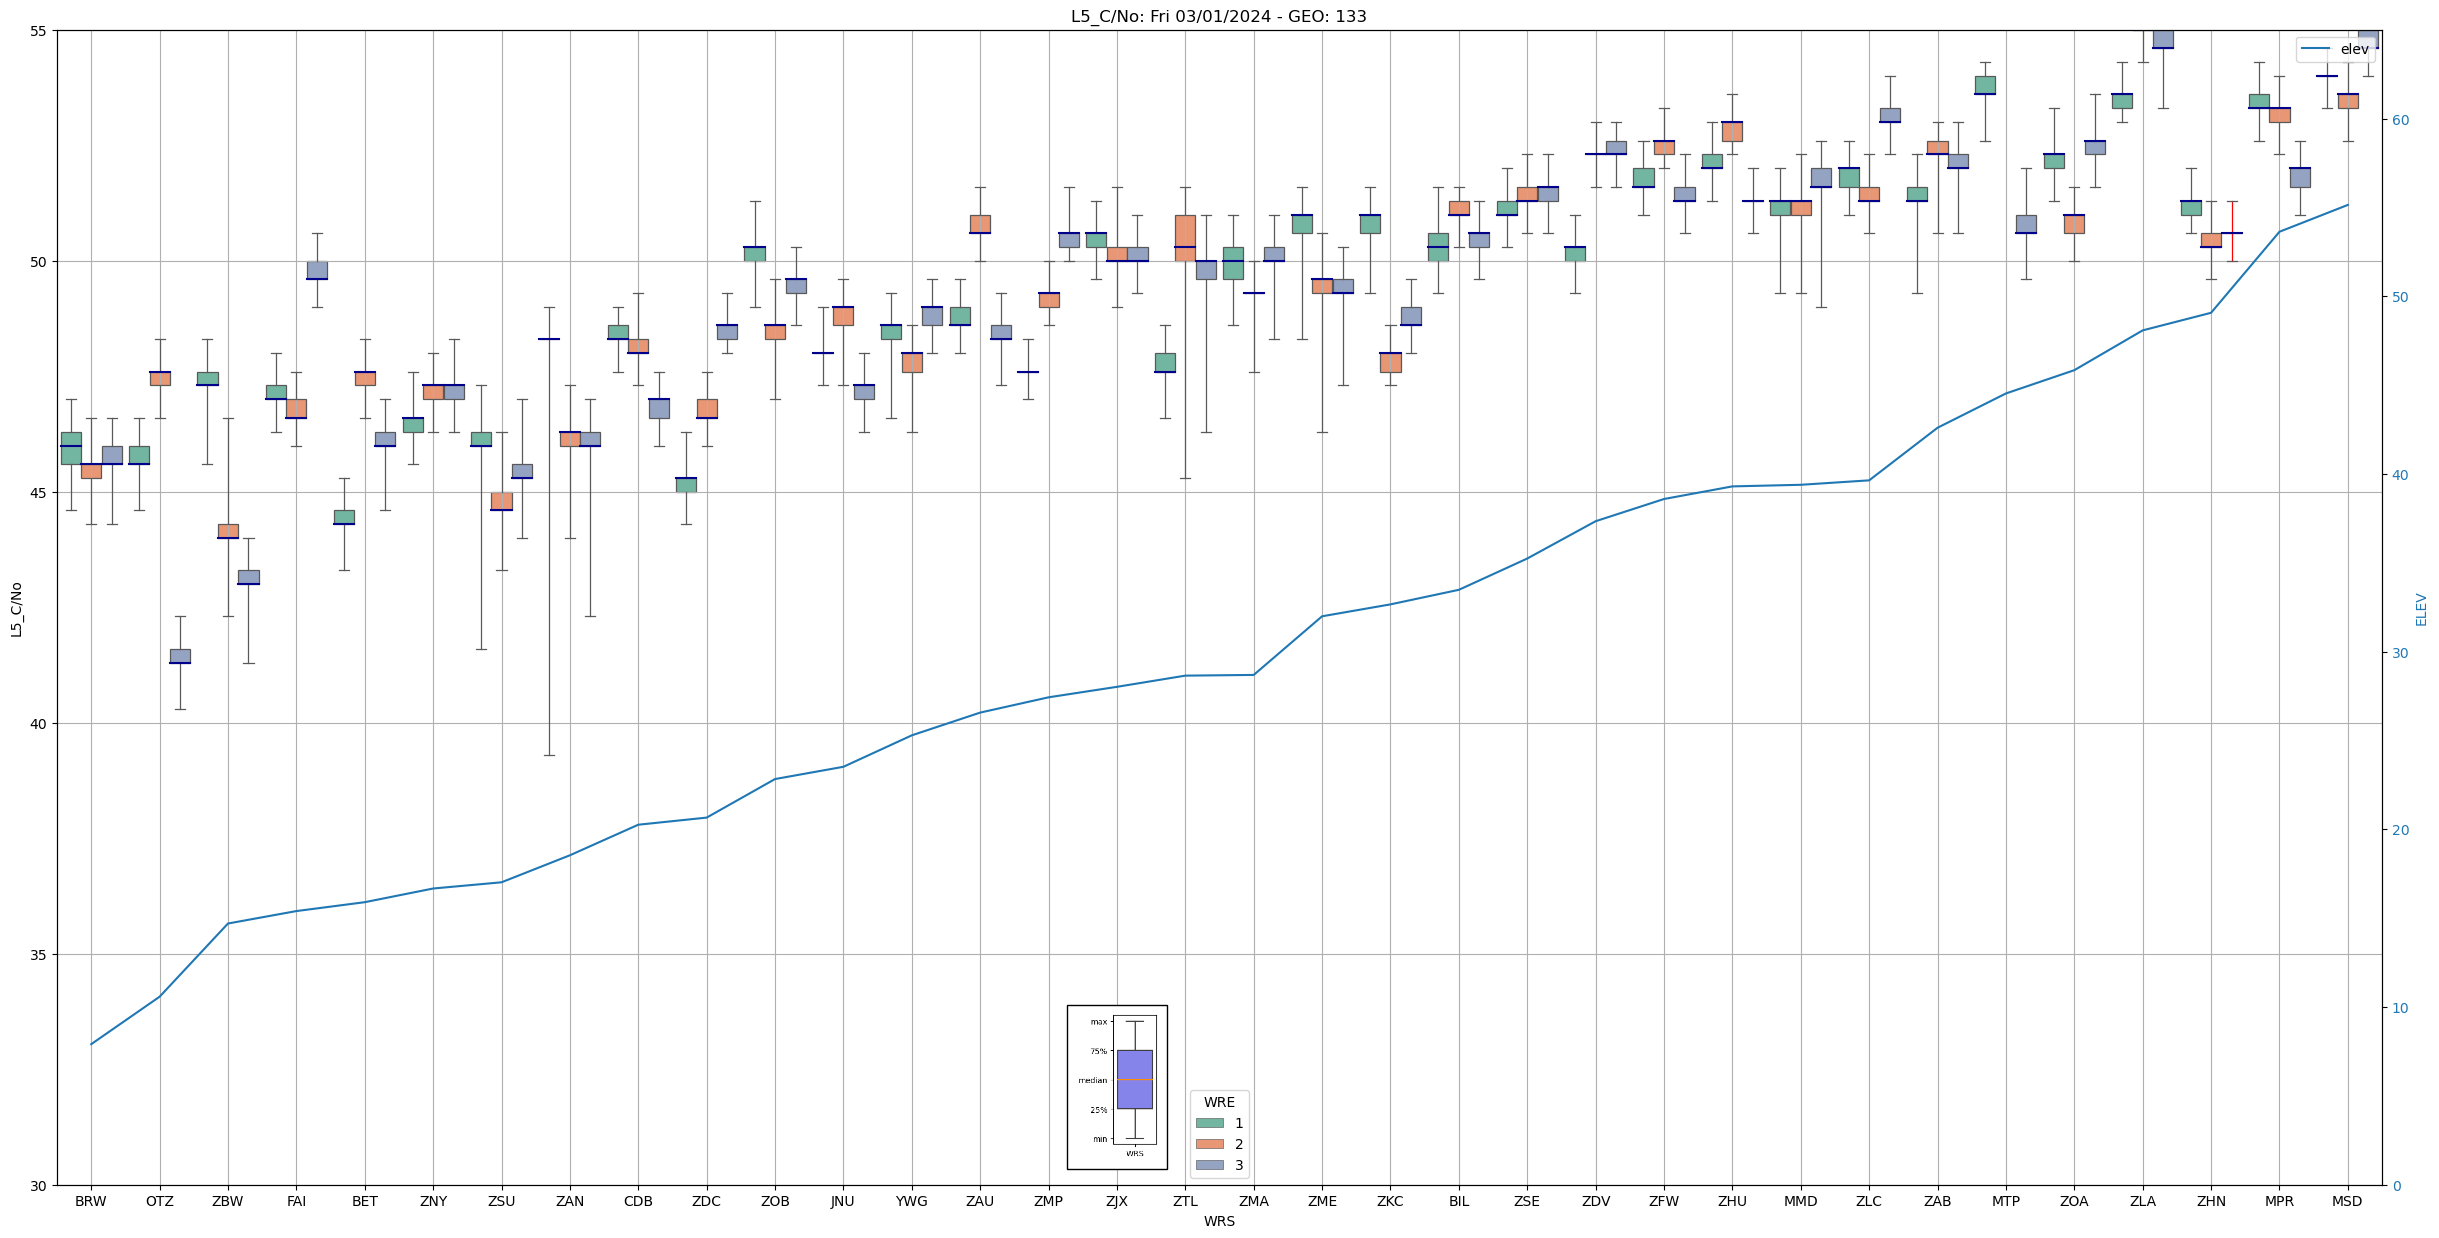
Task: Click the ZBW station label
Action: tap(228, 1201)
